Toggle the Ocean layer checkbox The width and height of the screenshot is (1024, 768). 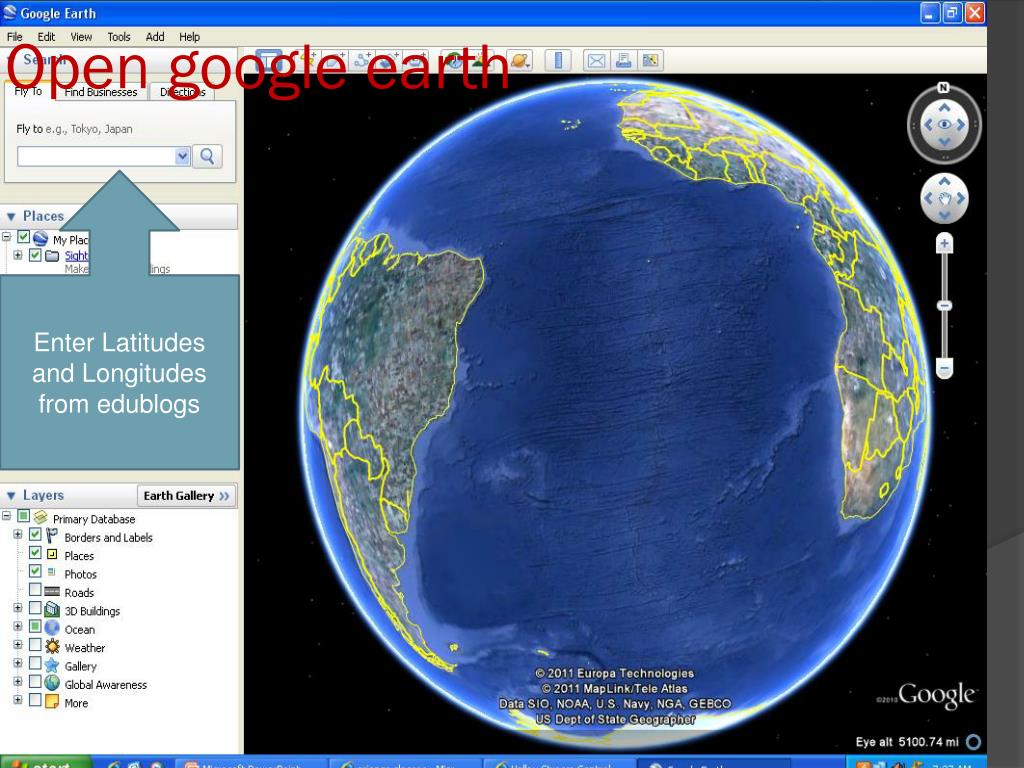pyautogui.click(x=35, y=626)
